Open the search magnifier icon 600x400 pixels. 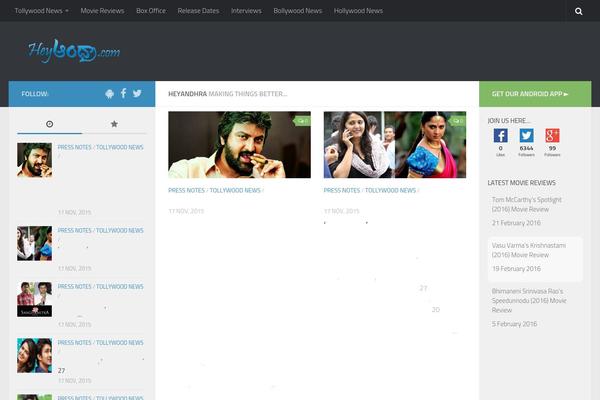[579, 11]
